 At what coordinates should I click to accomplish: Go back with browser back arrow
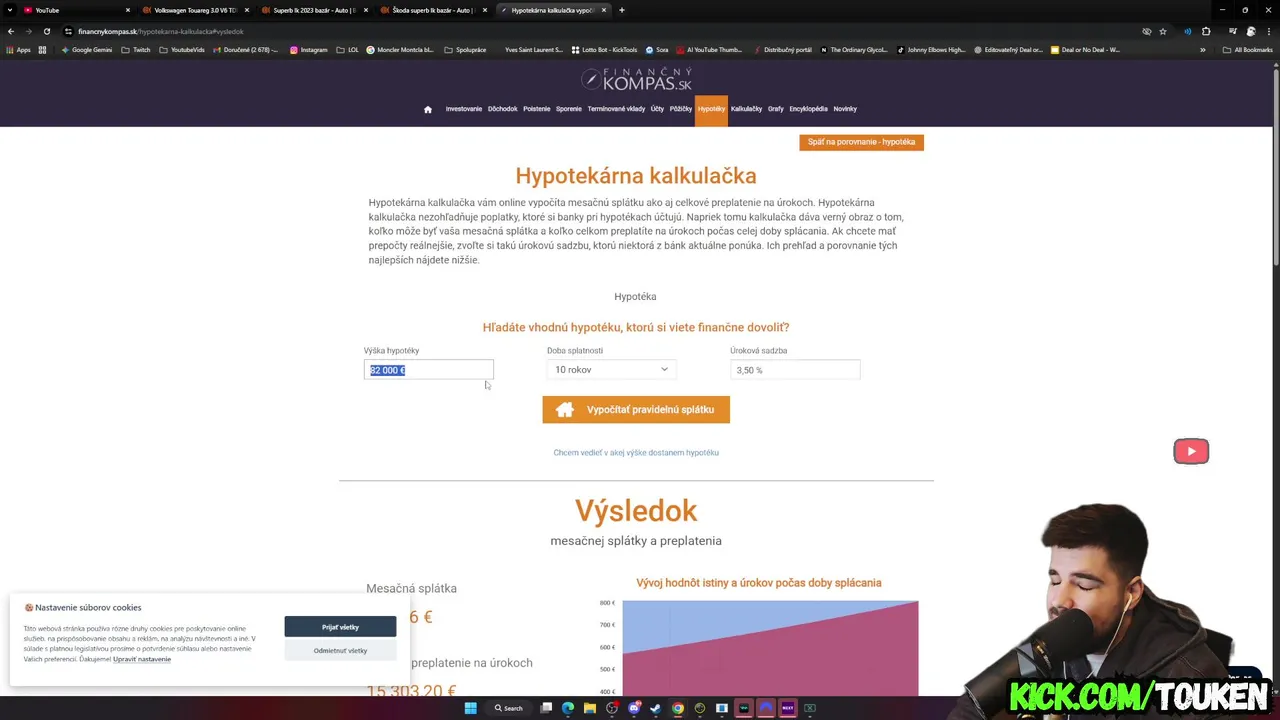(11, 31)
